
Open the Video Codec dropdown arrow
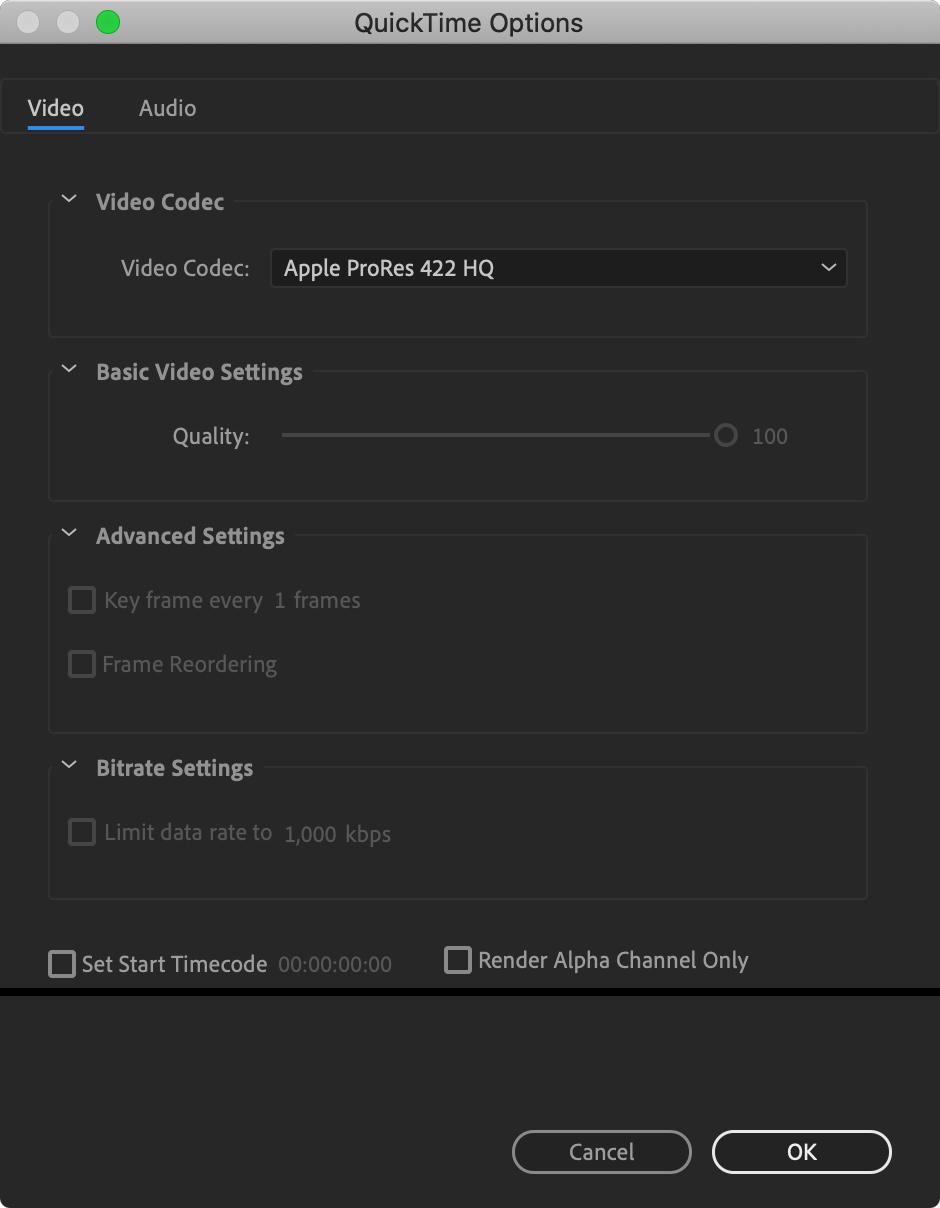tap(828, 268)
